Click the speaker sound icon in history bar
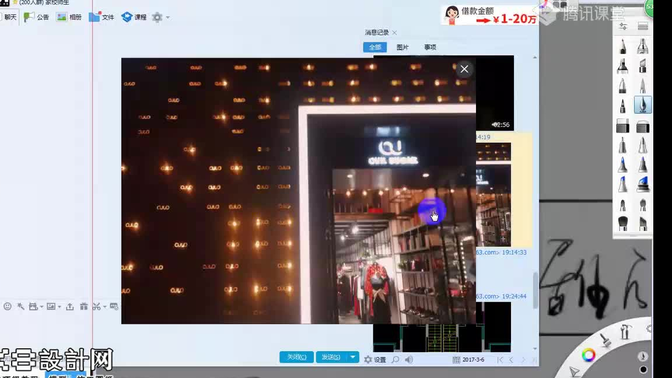Image resolution: width=672 pixels, height=378 pixels. click(409, 360)
